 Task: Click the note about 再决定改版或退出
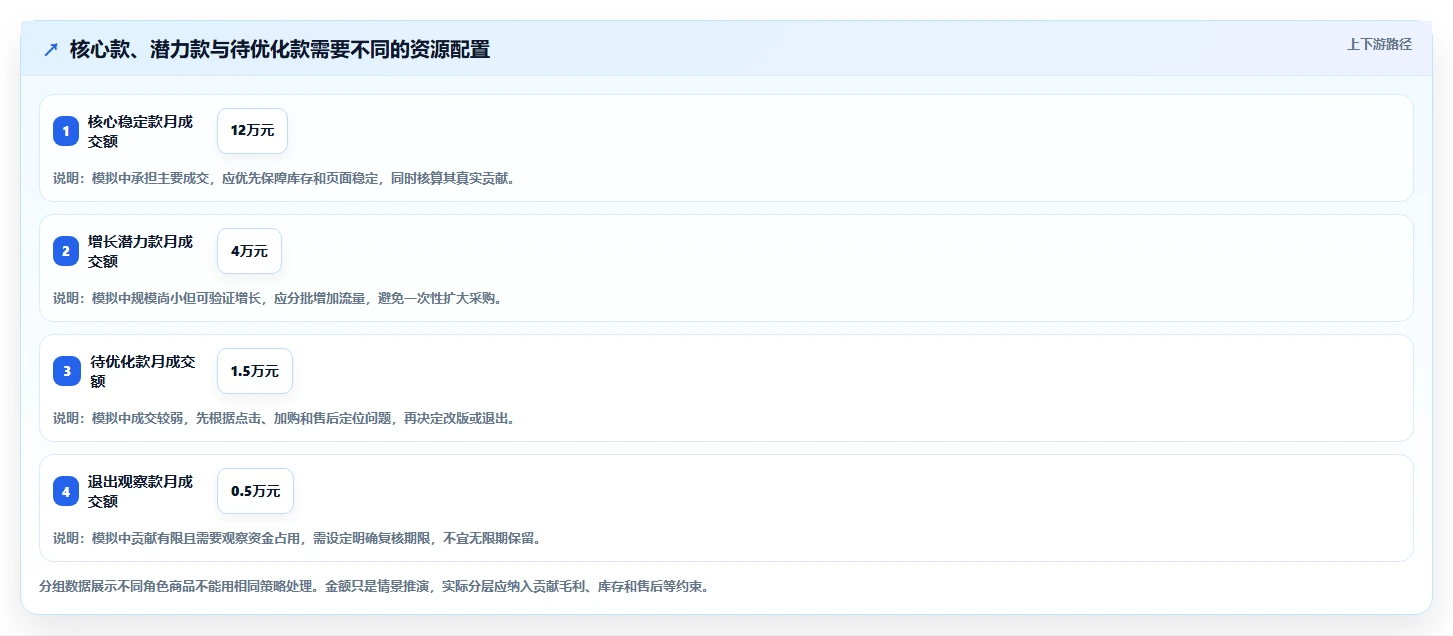[x=284, y=418]
